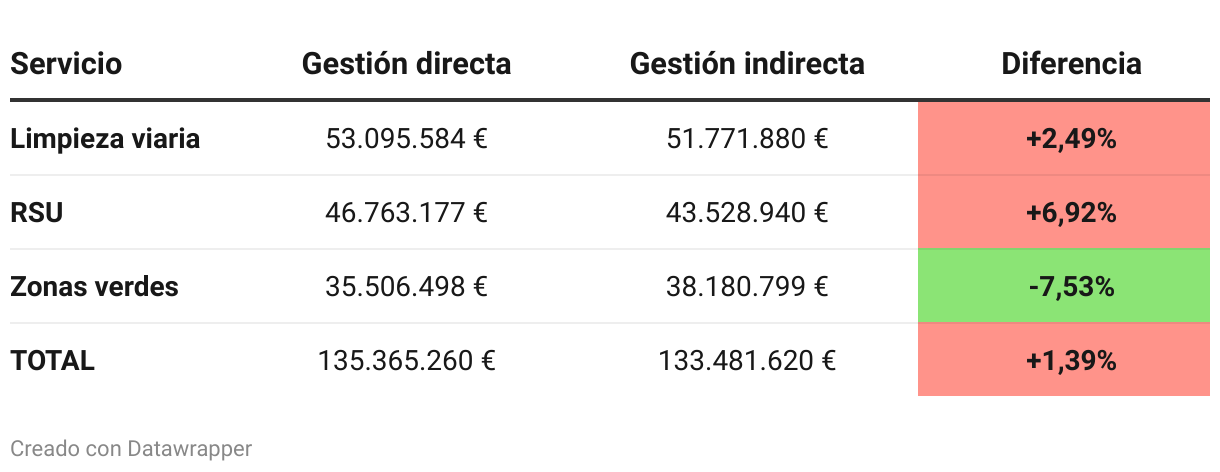Select the TOTAL row label
Viewport: 1220px width, 472px height.
(x=52, y=361)
